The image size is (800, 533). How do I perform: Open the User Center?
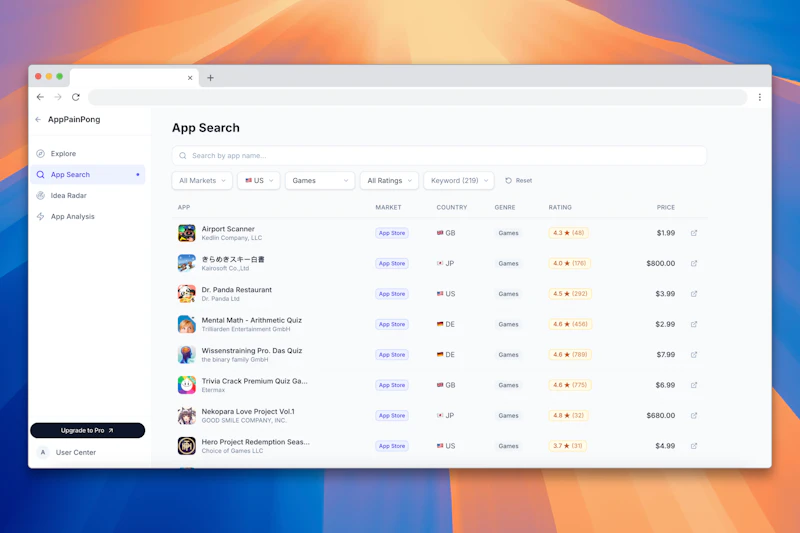pyautogui.click(x=76, y=452)
